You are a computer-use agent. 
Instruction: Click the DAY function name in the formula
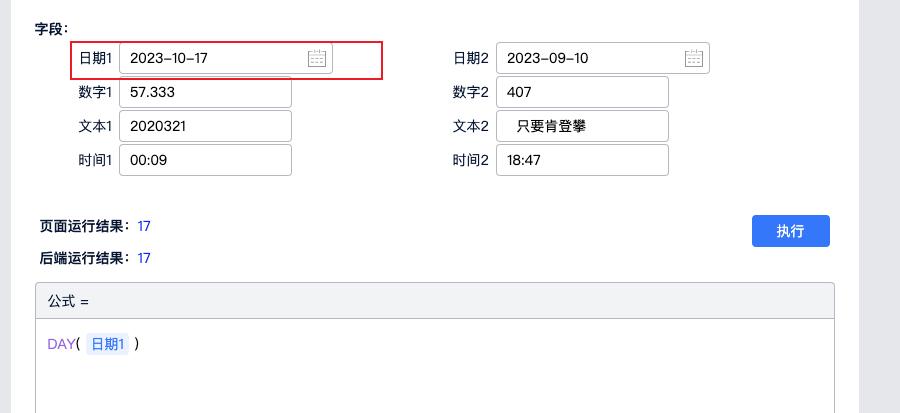click(x=61, y=344)
